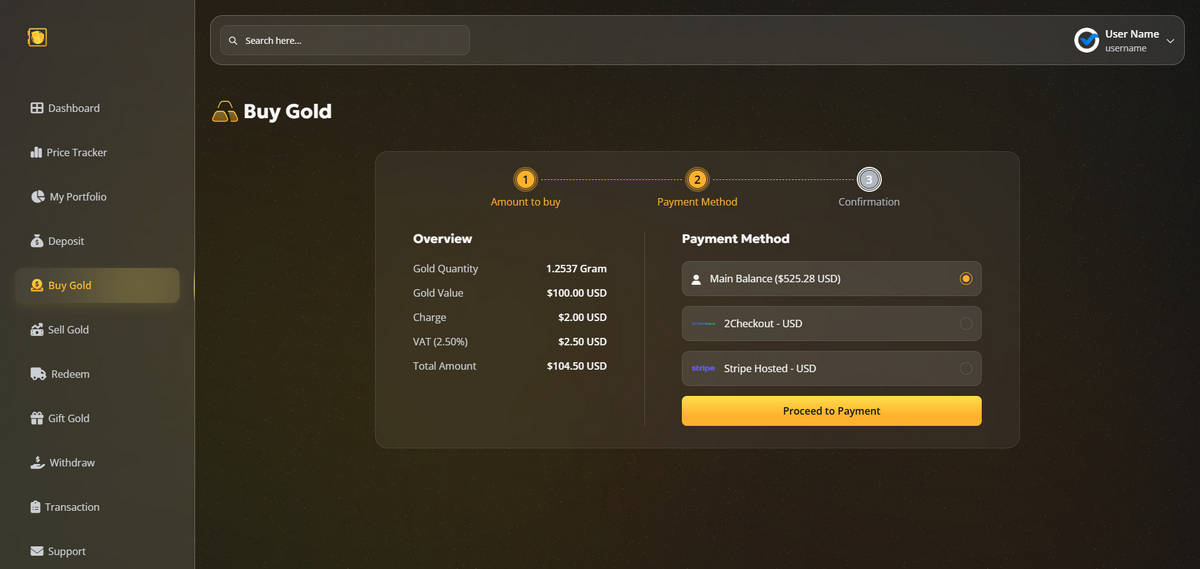Click the Deposit money bag icon
The image size is (1200, 569).
(38, 241)
